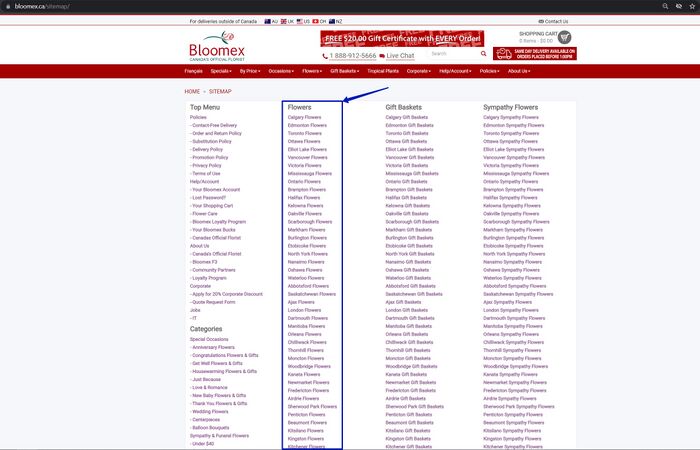Click into the site Search field

pyautogui.click(x=454, y=54)
